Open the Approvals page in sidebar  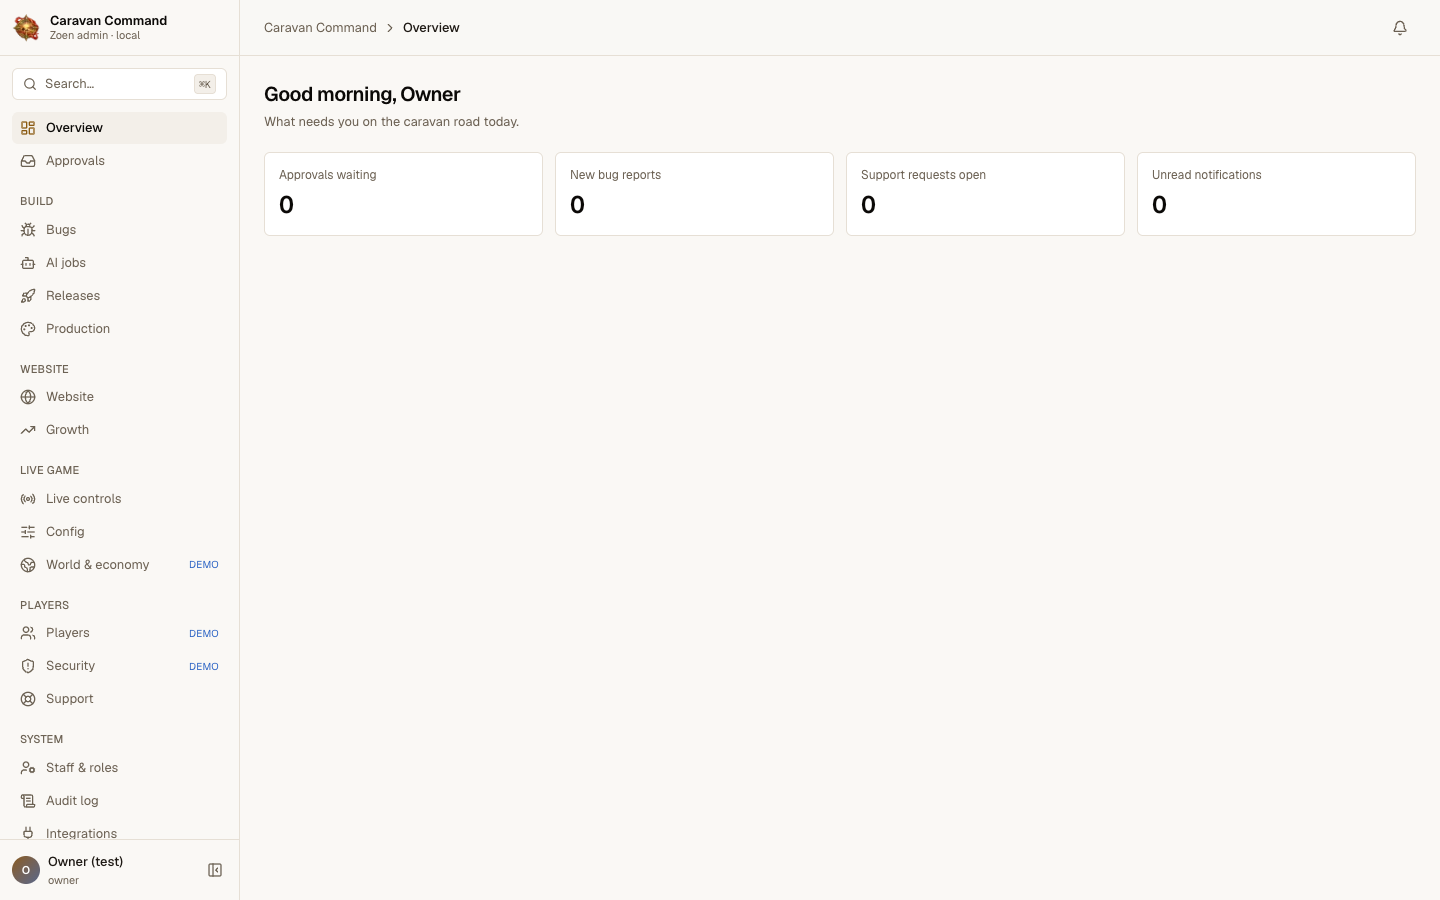click(x=119, y=161)
